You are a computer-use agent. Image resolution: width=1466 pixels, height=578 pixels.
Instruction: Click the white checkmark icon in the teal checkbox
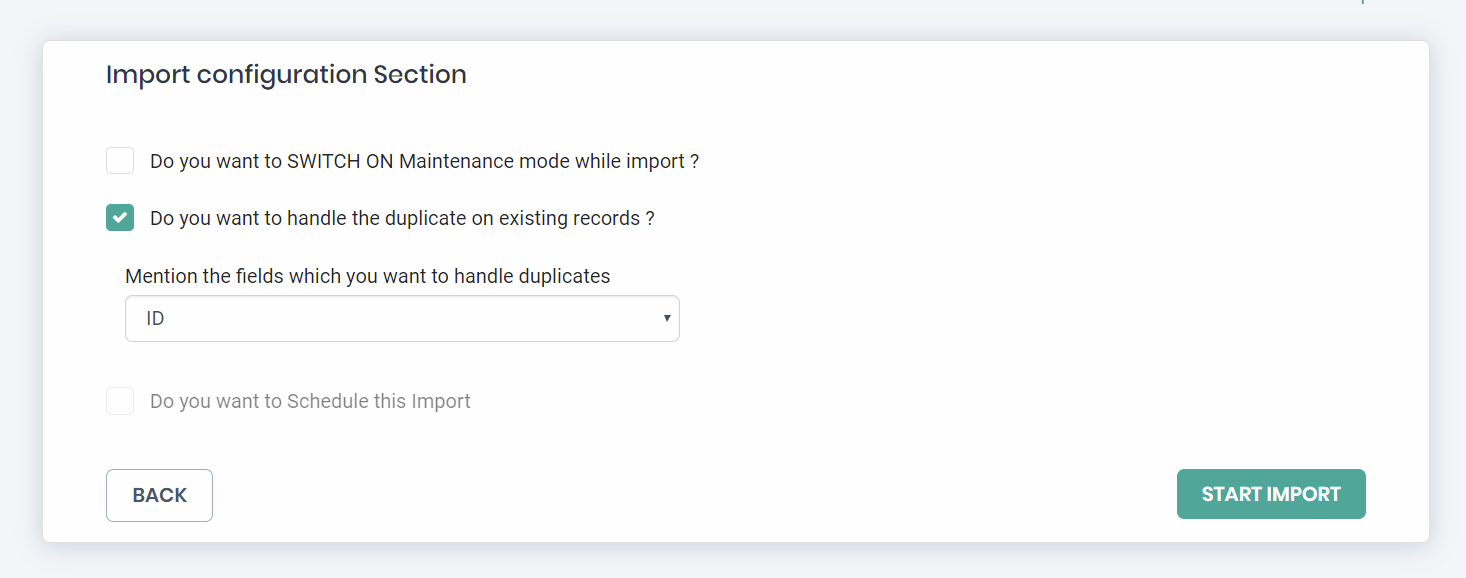(120, 218)
